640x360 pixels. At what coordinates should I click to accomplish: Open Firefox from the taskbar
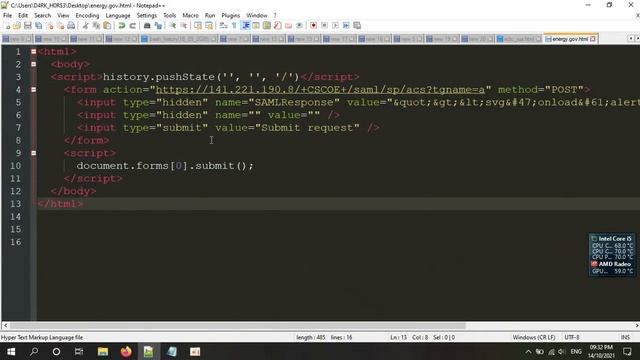(126, 351)
